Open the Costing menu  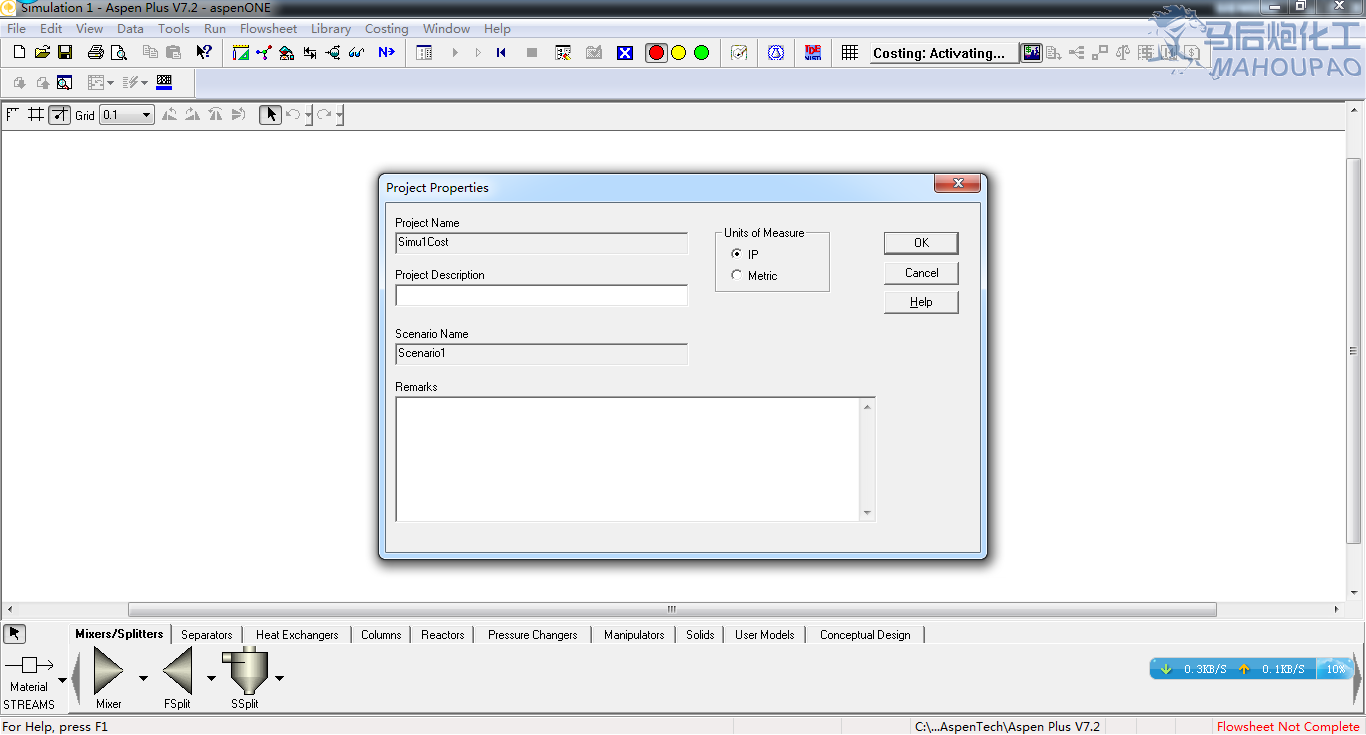[x=386, y=28]
